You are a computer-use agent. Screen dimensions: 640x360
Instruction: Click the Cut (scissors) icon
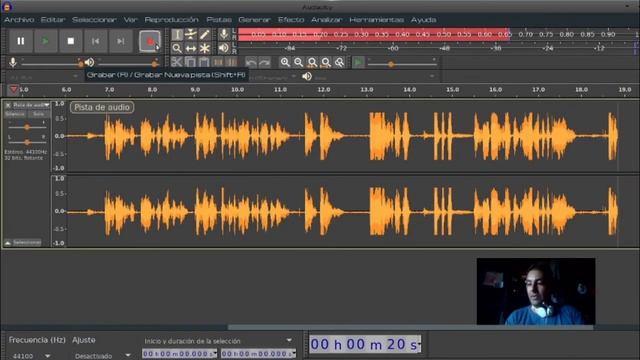tap(177, 62)
